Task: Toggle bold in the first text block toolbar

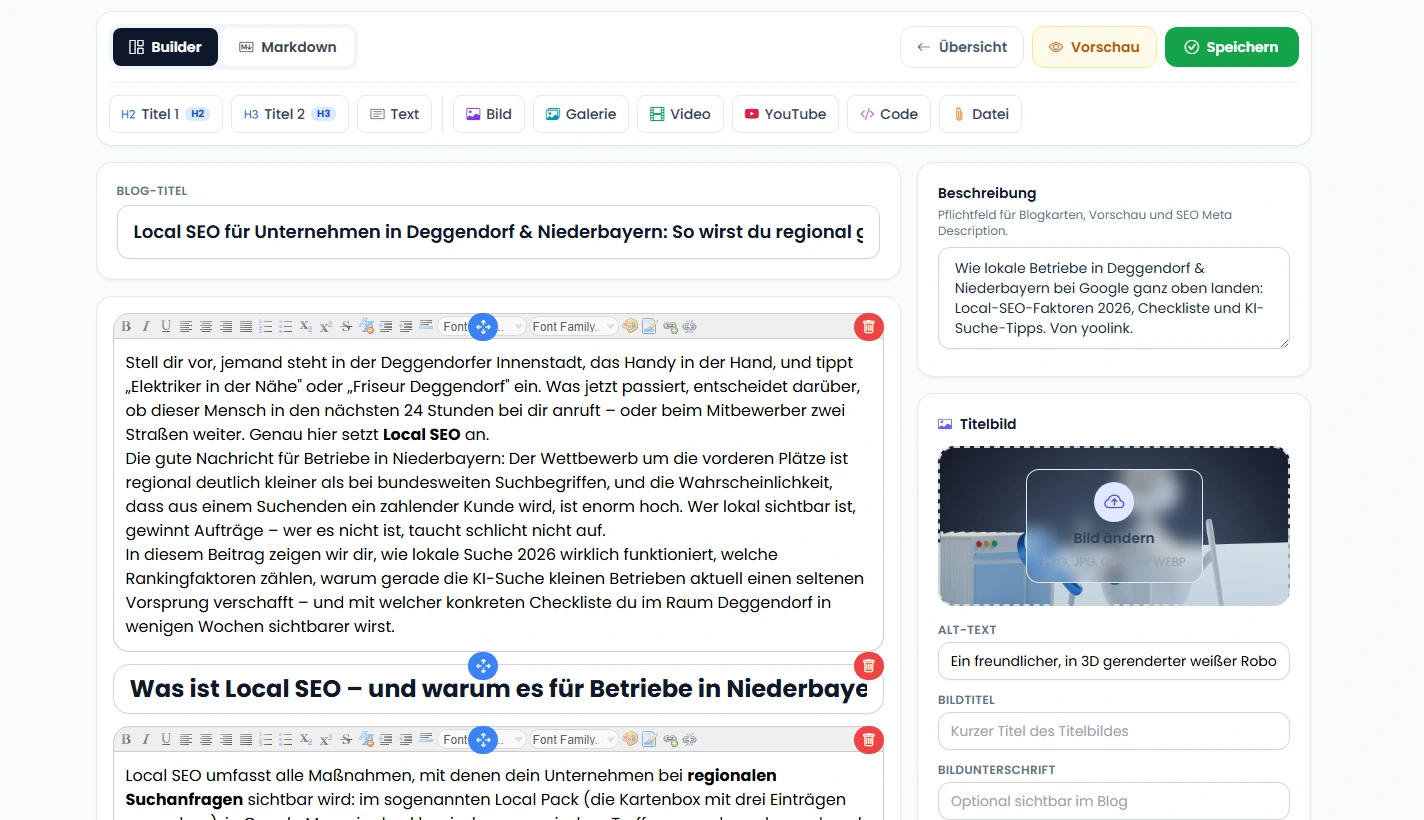Action: click(x=126, y=326)
